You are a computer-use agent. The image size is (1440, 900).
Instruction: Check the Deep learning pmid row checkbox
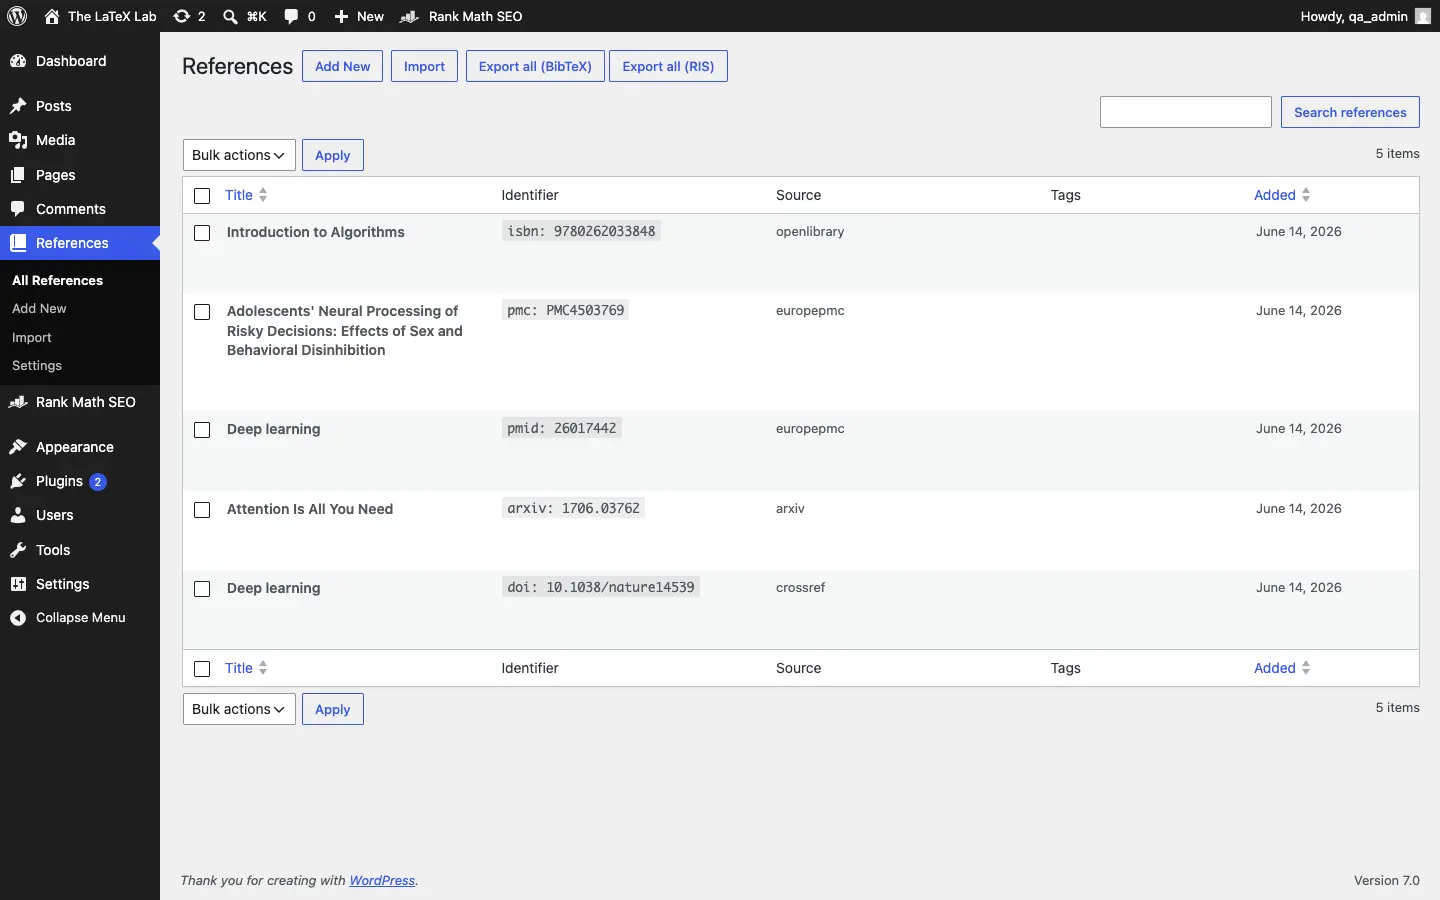(x=202, y=430)
